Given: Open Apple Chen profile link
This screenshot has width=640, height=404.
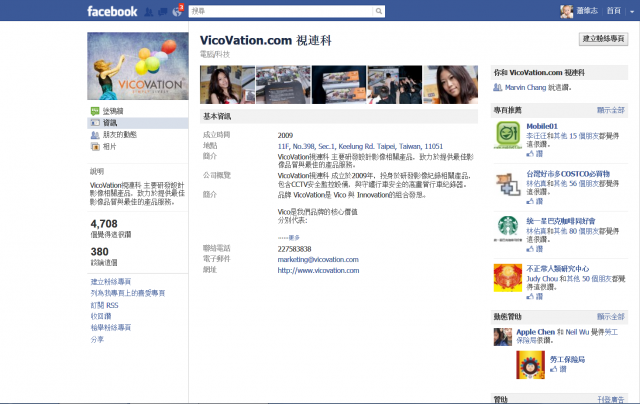Looking at the screenshot, I should point(536,332).
